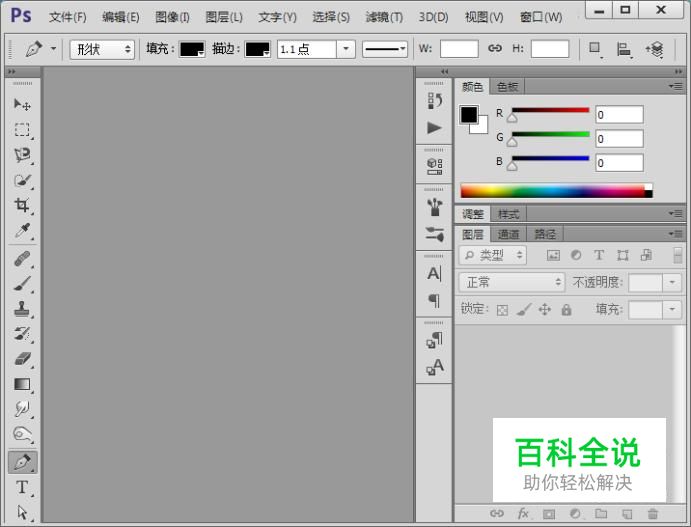The height and width of the screenshot is (527, 691).
Task: Open the Properties panel icon
Action: pos(435,167)
